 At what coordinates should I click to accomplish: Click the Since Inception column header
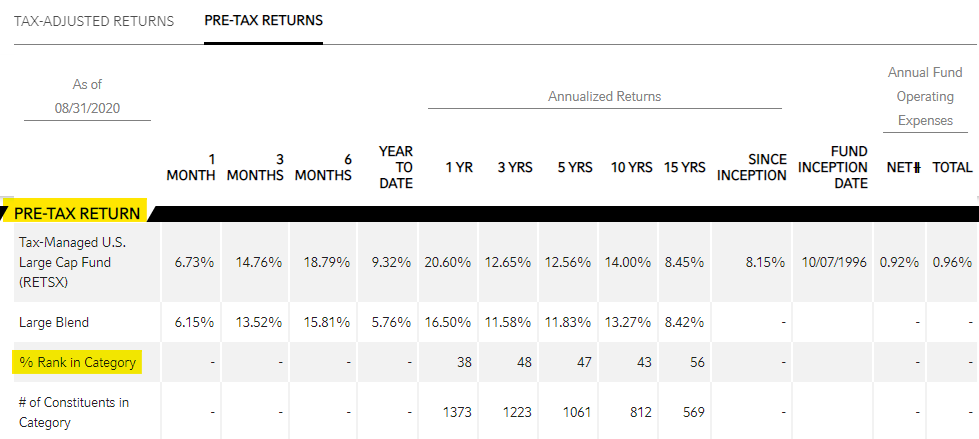[752, 167]
